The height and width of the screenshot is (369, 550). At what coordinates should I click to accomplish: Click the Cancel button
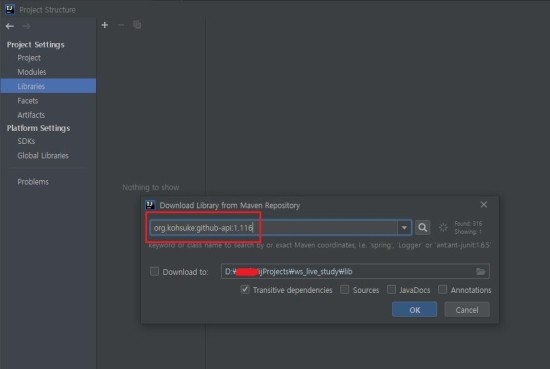[467, 310]
